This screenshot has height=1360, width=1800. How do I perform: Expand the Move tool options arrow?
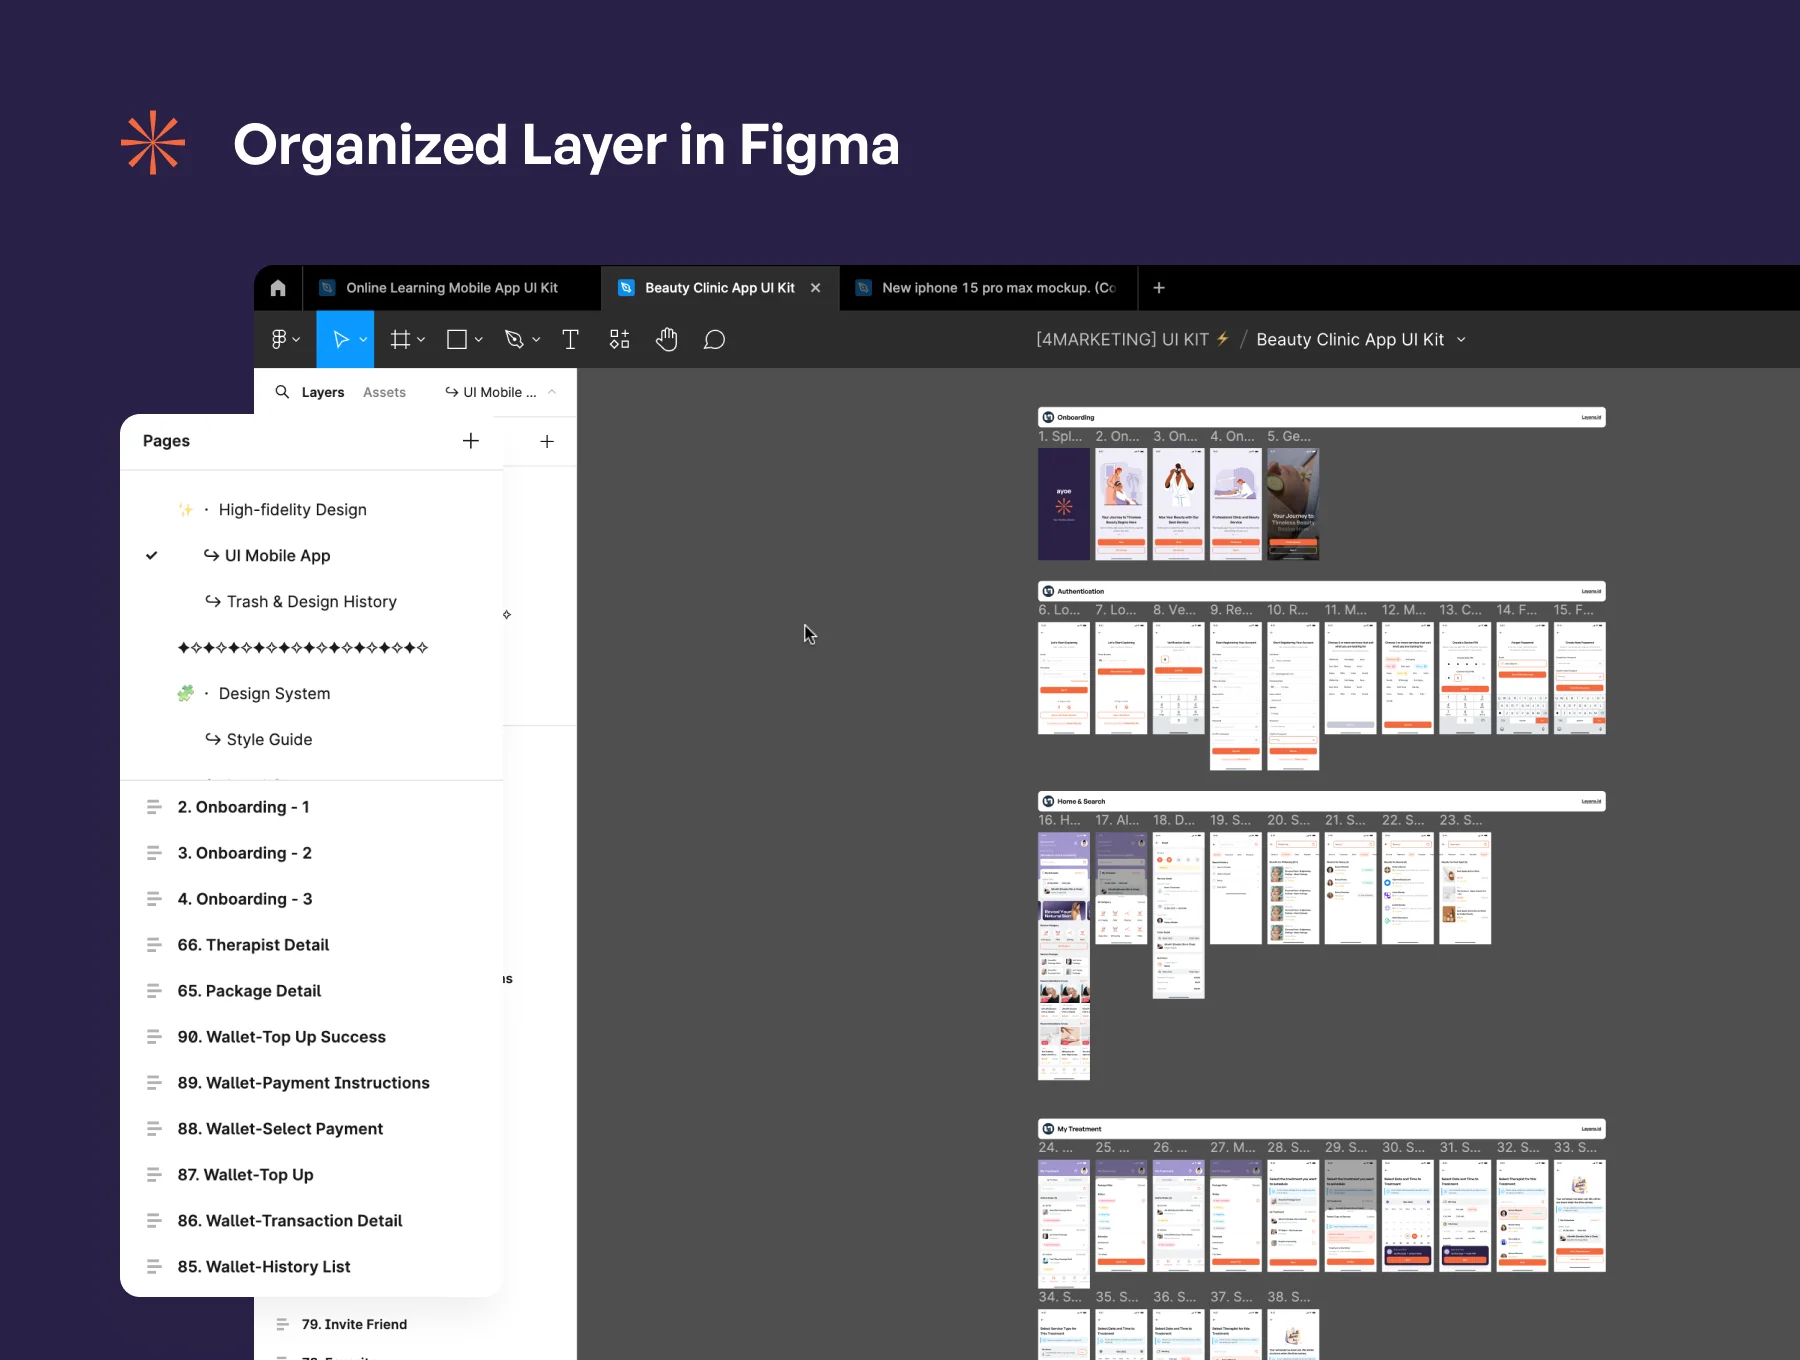(x=363, y=340)
